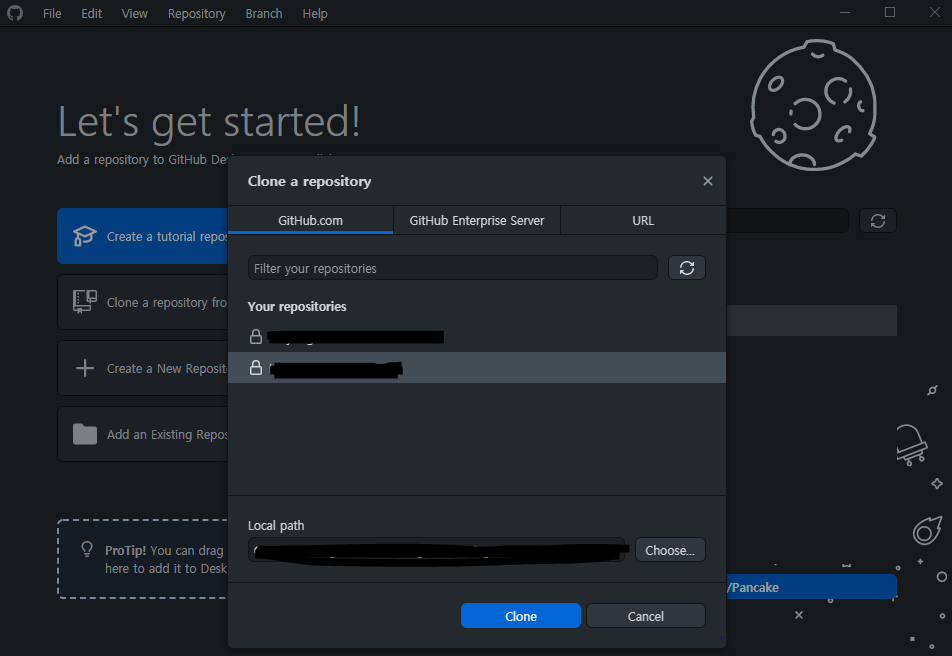Click the /Pancake repository row in background
Screen dimensions: 952x656
tap(812, 587)
